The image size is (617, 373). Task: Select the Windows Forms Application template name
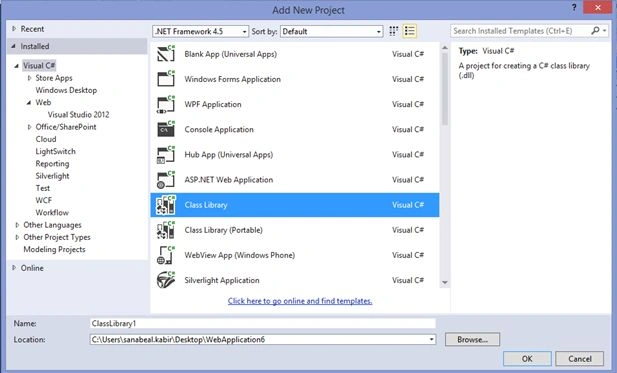[233, 79]
